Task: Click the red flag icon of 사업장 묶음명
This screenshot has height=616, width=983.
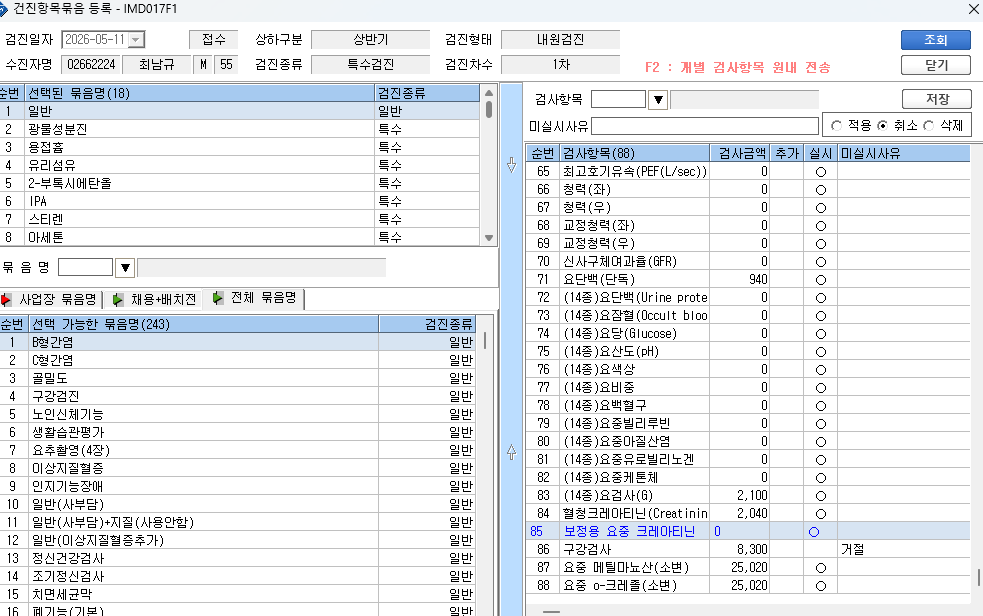Action: pos(6,300)
